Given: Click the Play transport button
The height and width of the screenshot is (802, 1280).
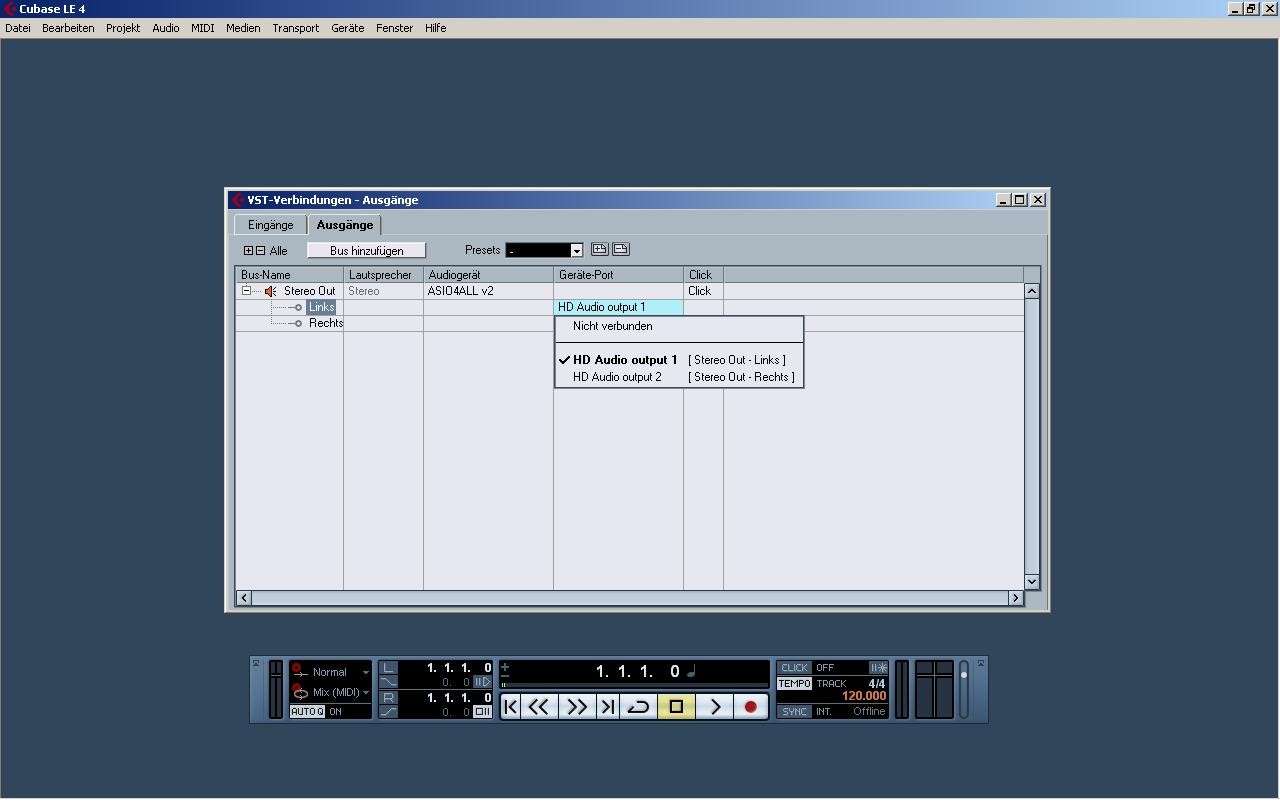Looking at the screenshot, I should click(x=714, y=707).
